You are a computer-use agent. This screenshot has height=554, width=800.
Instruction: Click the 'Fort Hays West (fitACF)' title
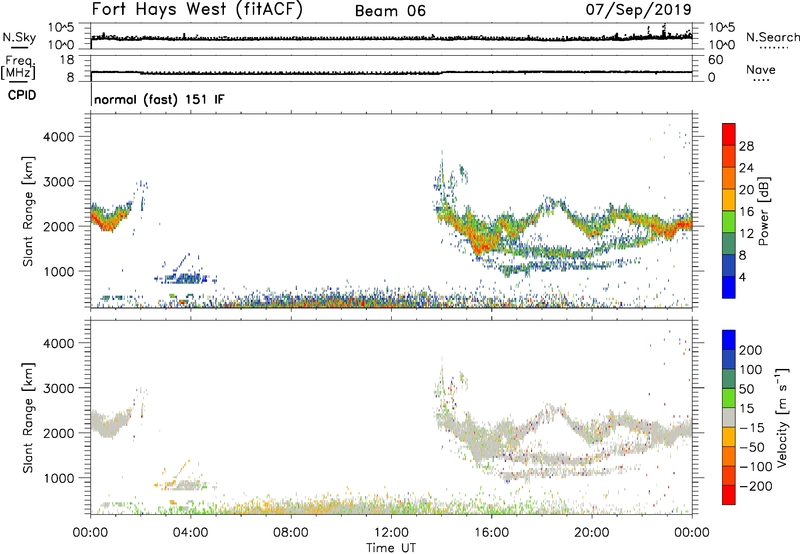click(x=197, y=9)
